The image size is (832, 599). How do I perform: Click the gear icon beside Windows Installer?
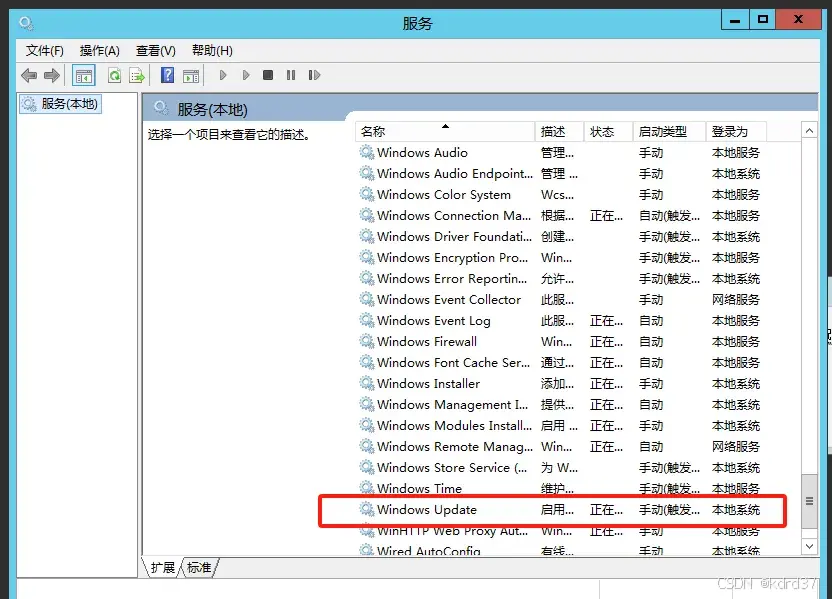tap(367, 383)
